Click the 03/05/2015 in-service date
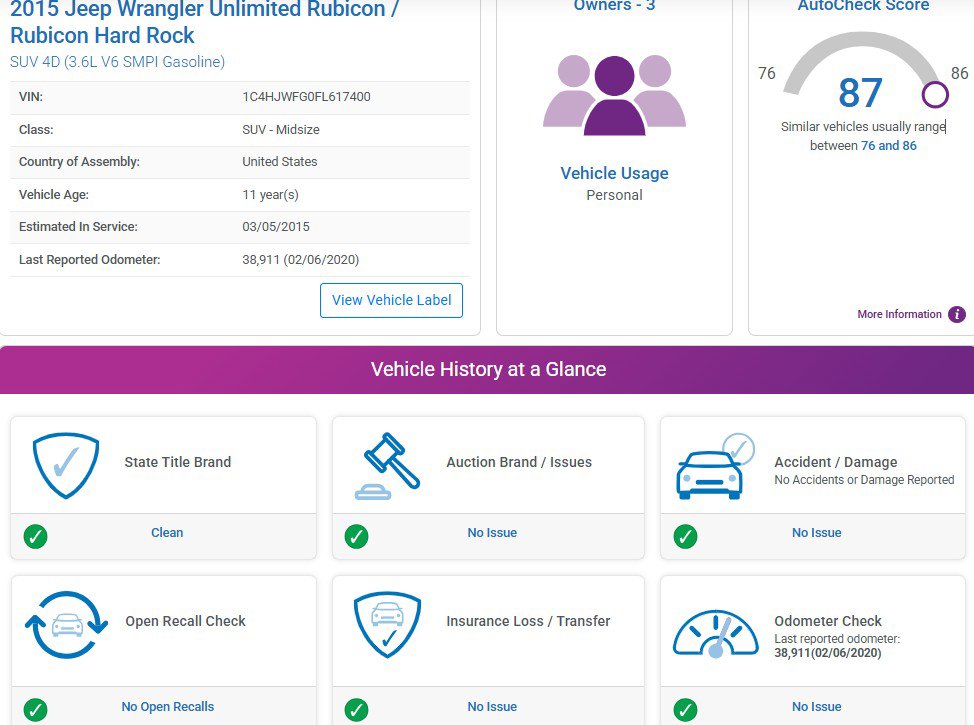Screen dimensions: 974x725 tap(276, 227)
